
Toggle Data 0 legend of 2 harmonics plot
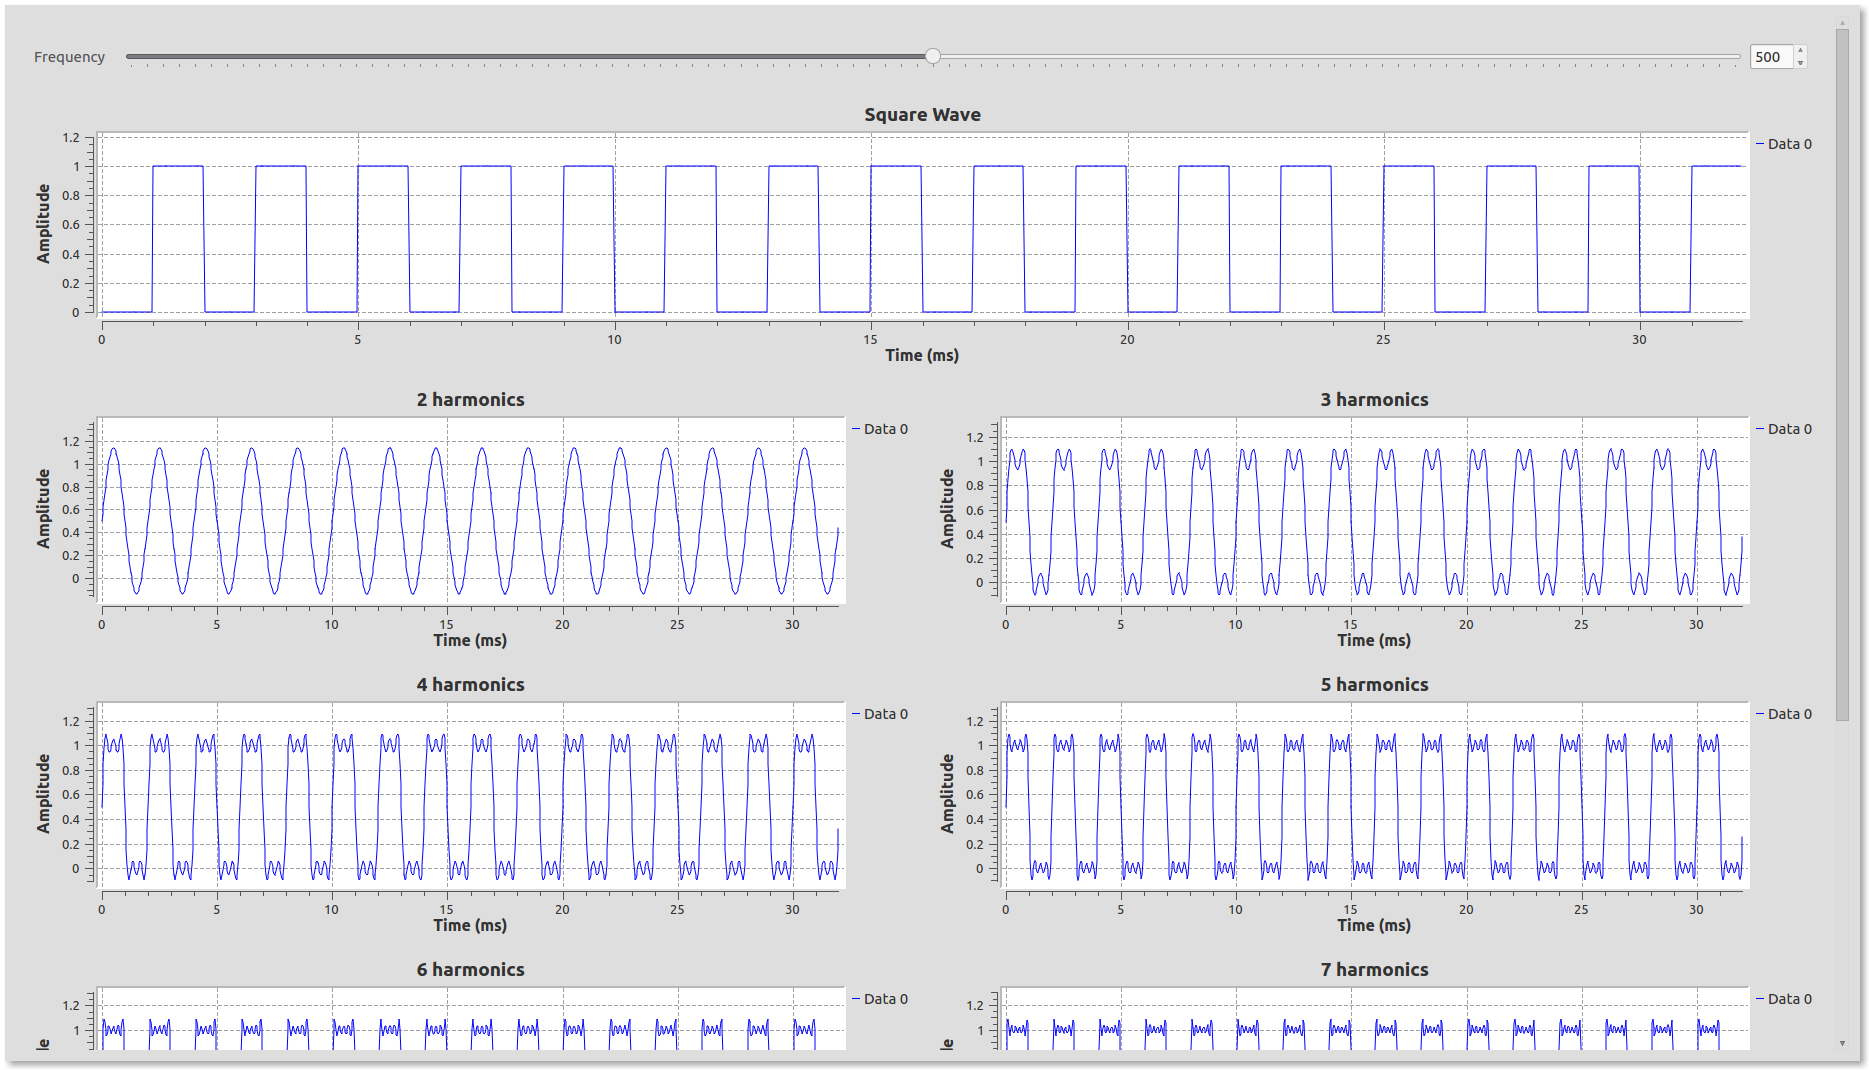[880, 429]
